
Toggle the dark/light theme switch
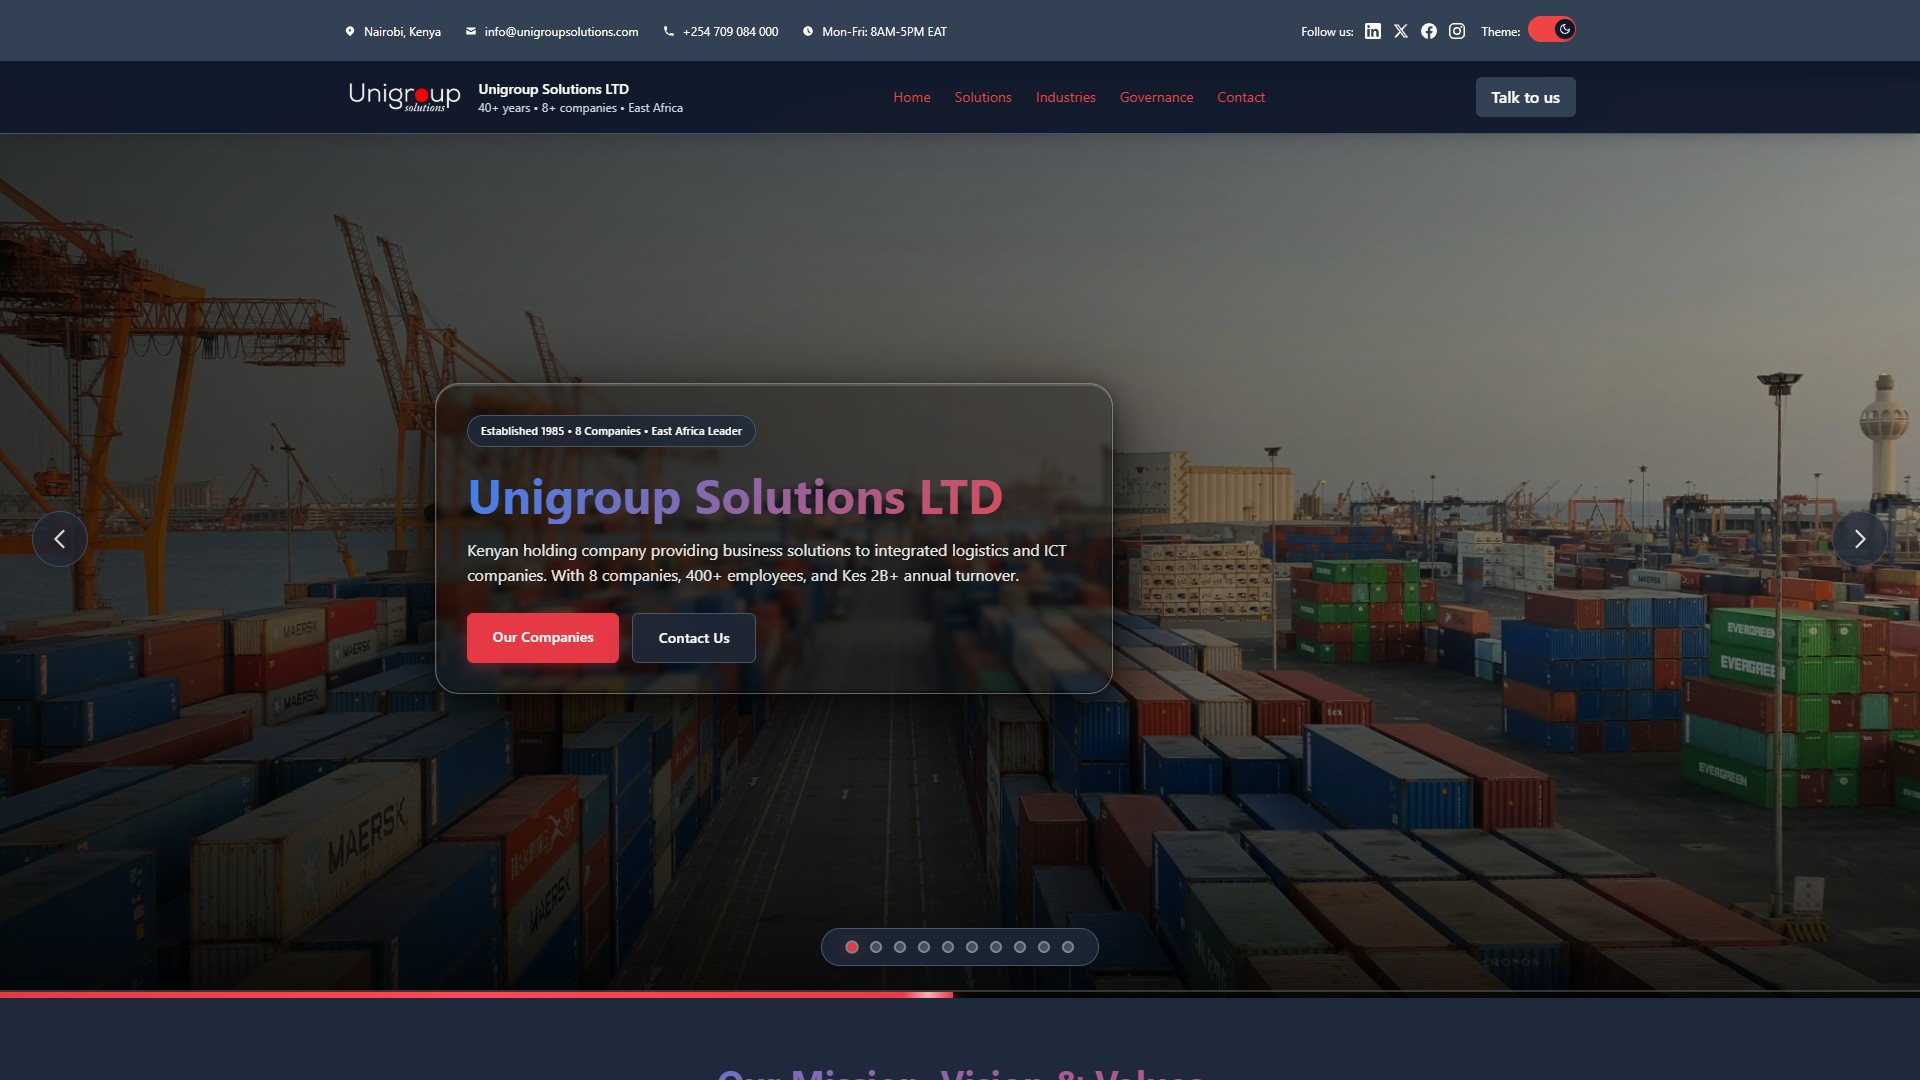1550,29
